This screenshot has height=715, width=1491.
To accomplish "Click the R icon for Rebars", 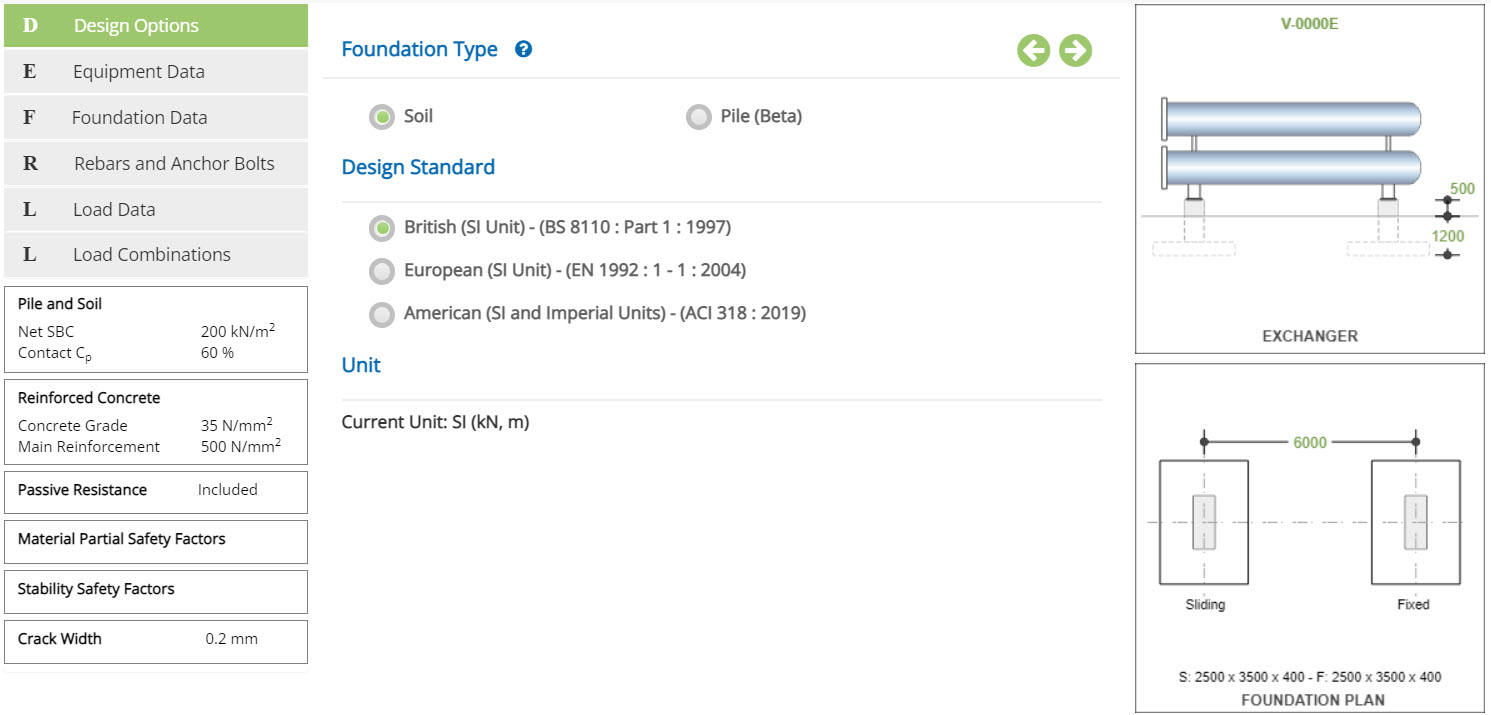I will 30,164.
